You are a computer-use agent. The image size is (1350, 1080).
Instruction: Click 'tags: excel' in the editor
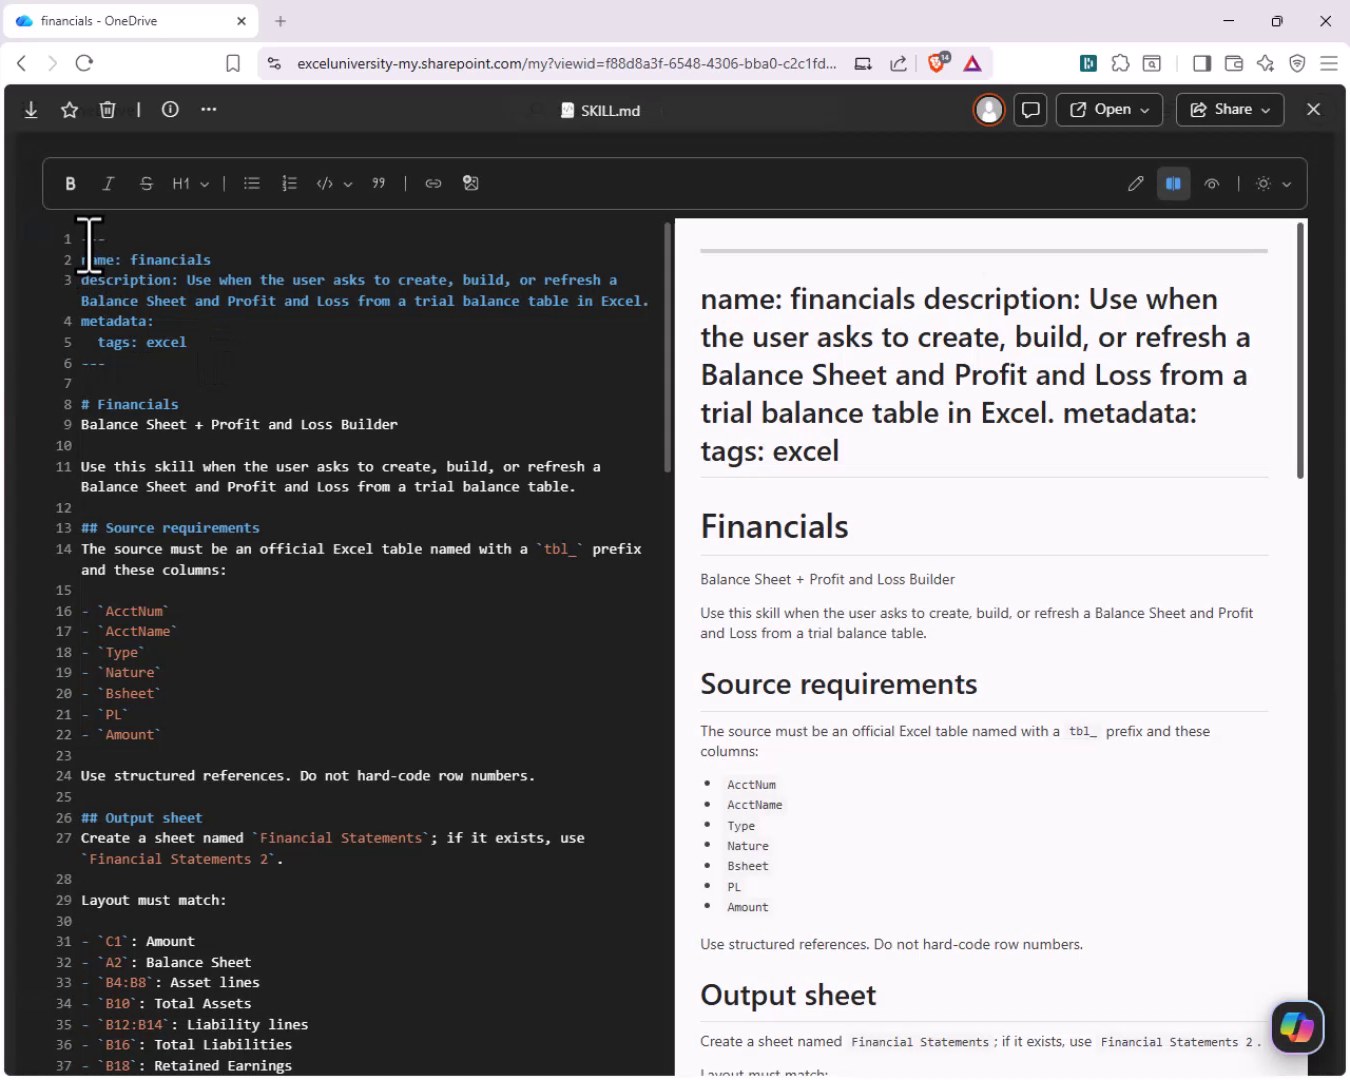tap(142, 342)
